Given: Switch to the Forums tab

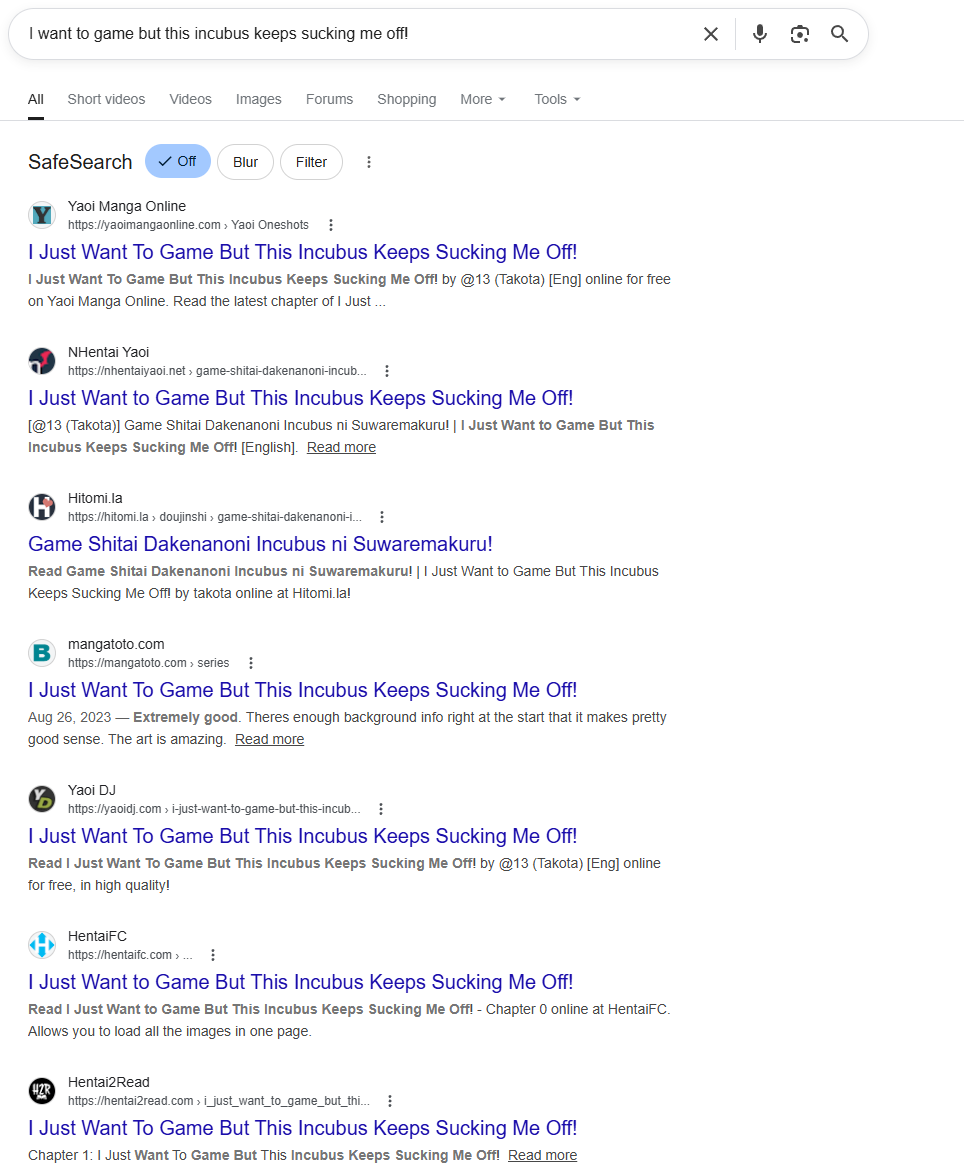Looking at the screenshot, I should (329, 99).
